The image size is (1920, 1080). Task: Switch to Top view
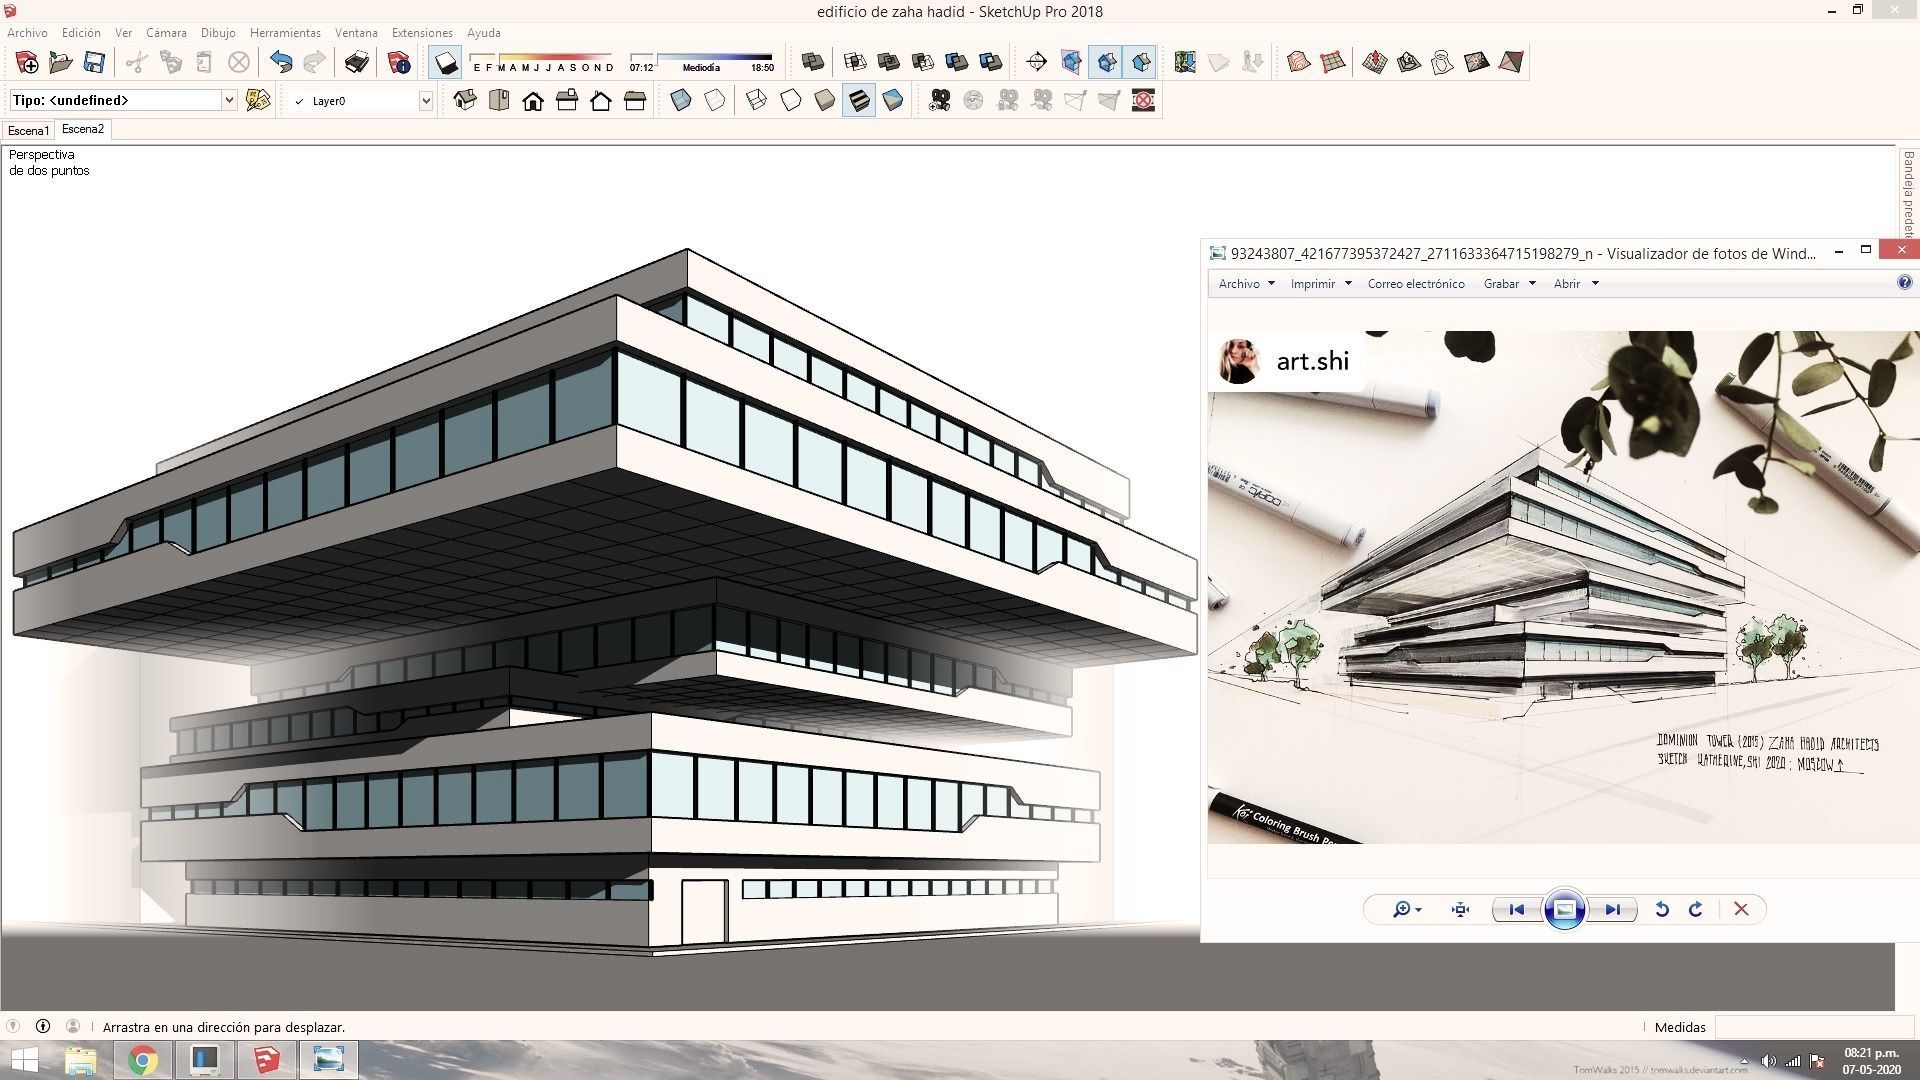point(499,100)
